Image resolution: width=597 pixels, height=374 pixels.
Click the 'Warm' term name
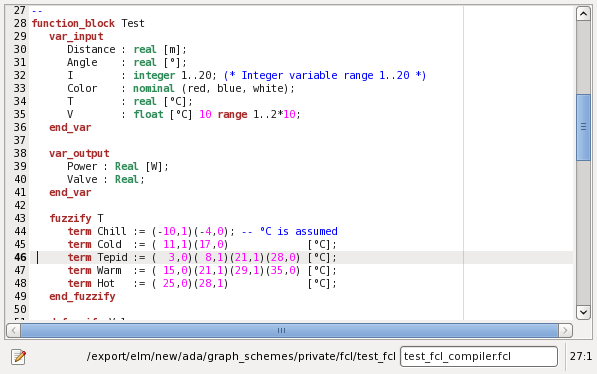coord(109,270)
